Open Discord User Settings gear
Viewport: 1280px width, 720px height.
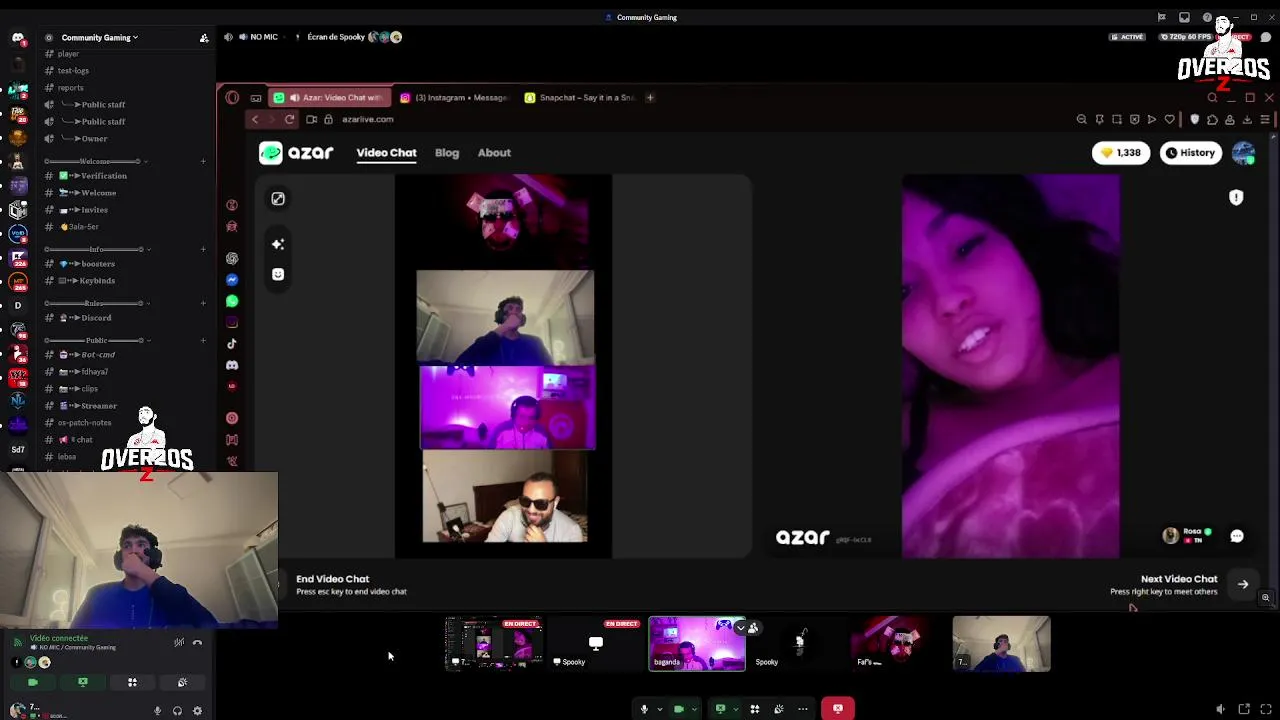197,711
